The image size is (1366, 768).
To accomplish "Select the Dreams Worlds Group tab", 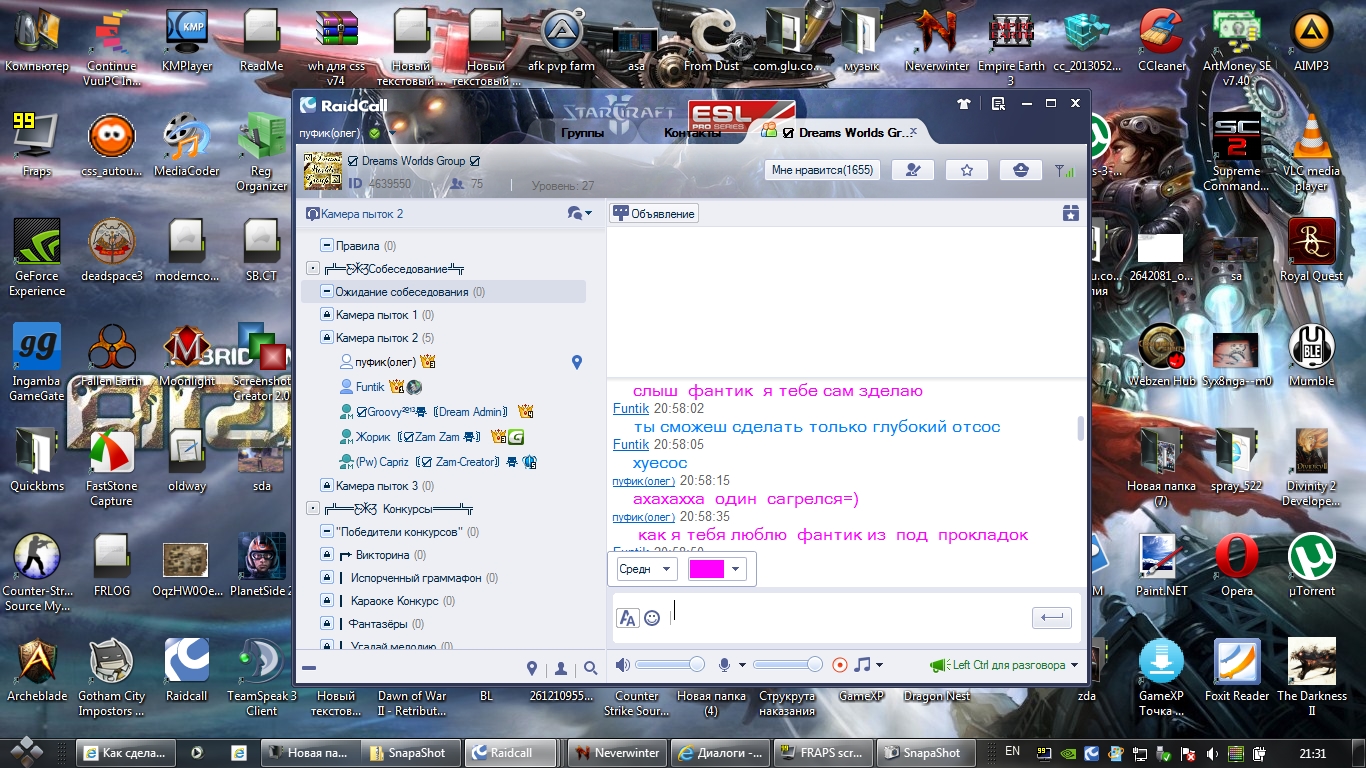I will click(840, 132).
